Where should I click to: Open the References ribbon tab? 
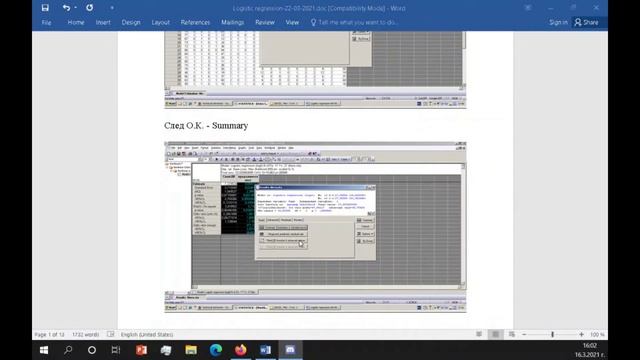(x=195, y=22)
